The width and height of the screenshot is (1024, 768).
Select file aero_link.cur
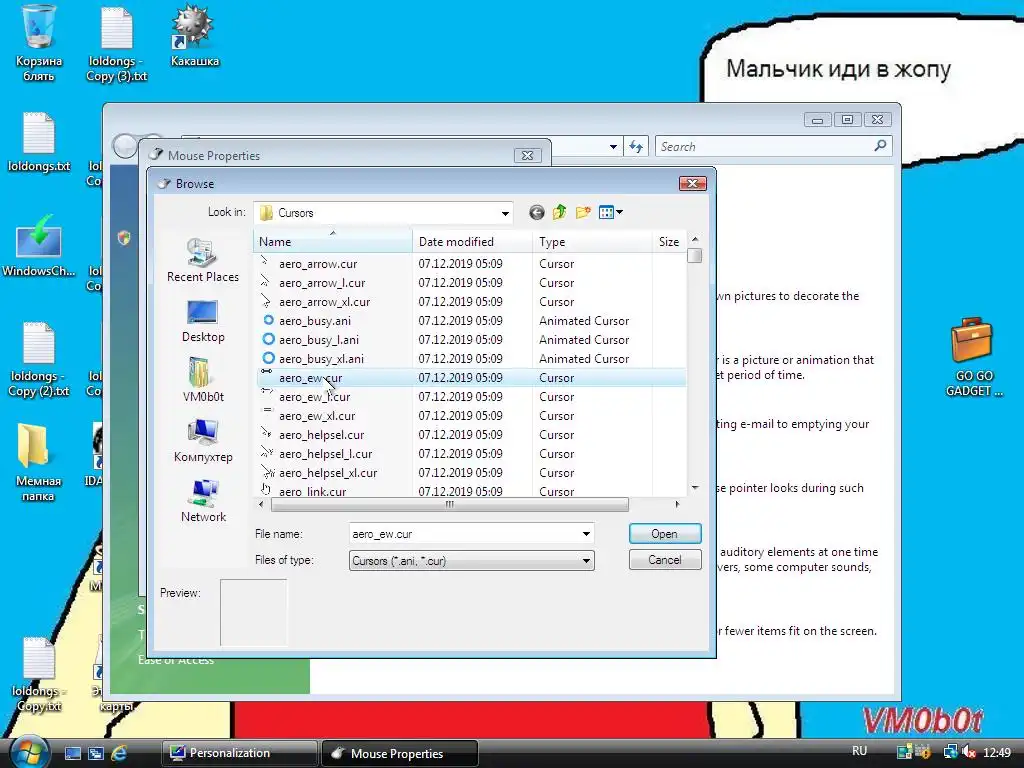pyautogui.click(x=312, y=491)
